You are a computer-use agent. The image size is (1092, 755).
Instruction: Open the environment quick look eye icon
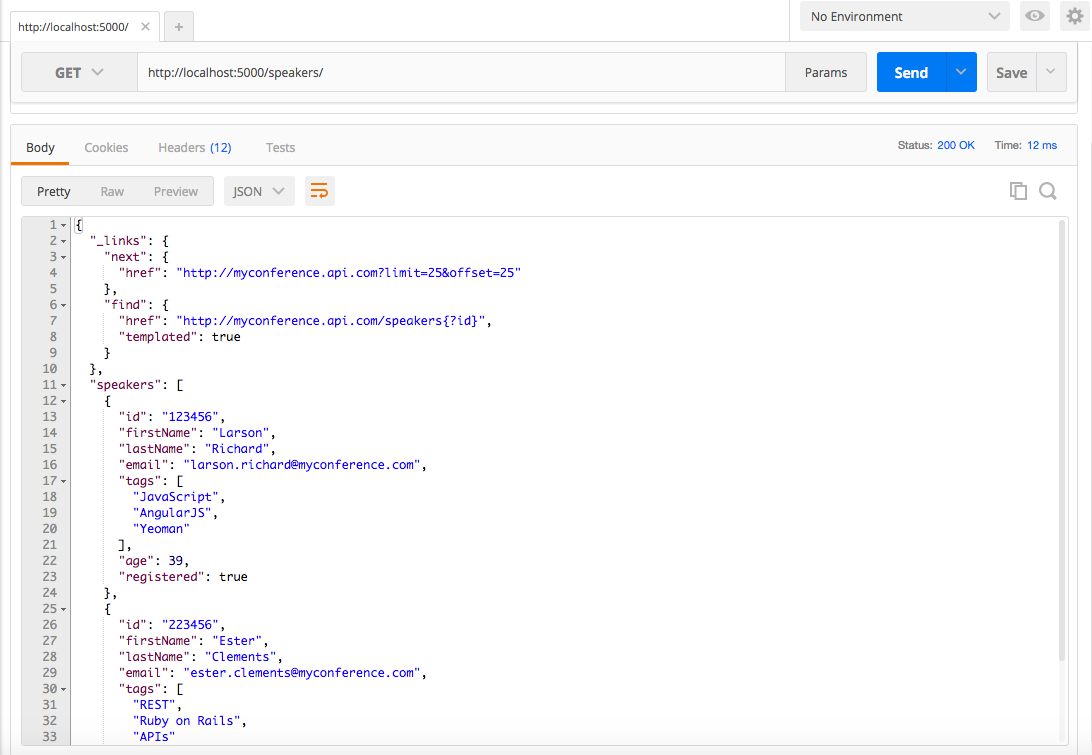click(1035, 16)
